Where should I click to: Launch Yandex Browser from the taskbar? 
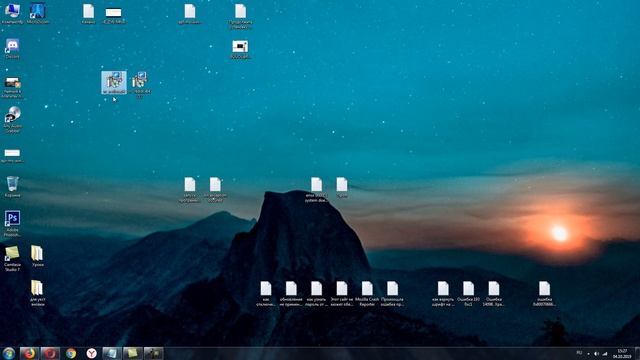tap(92, 353)
